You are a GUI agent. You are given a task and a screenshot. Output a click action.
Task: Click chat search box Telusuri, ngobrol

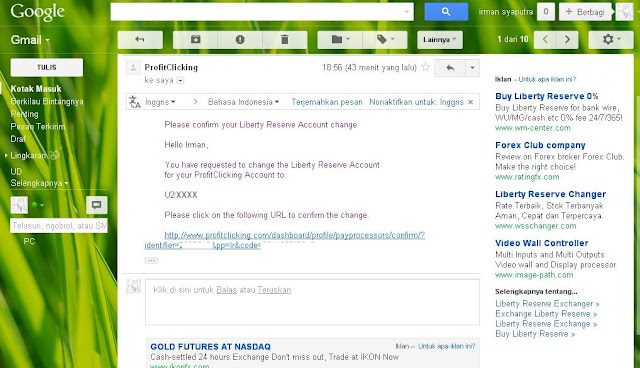click(x=58, y=226)
